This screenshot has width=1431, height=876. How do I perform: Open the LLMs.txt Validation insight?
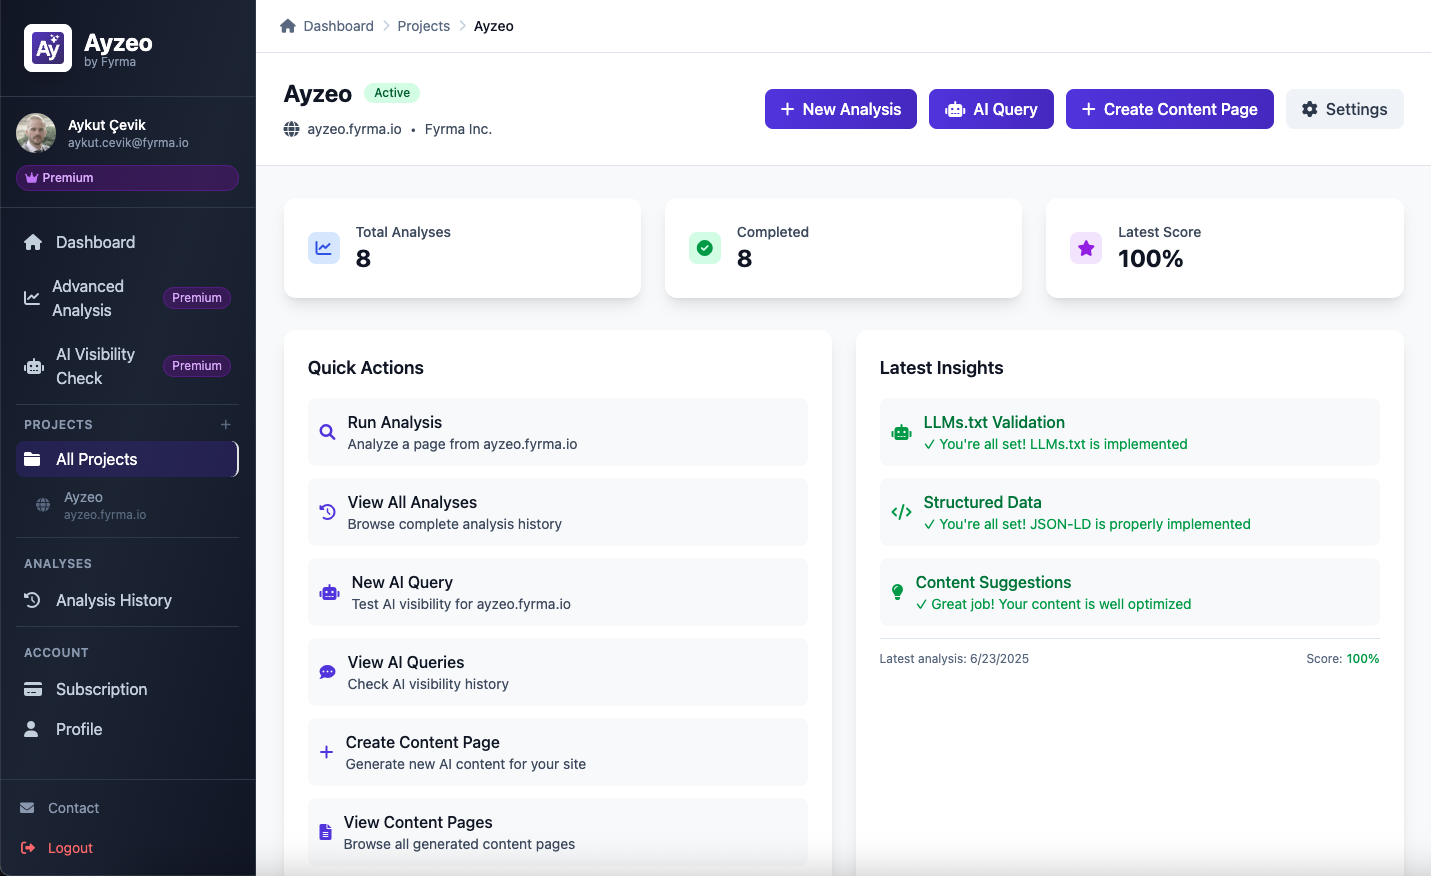[1130, 432]
